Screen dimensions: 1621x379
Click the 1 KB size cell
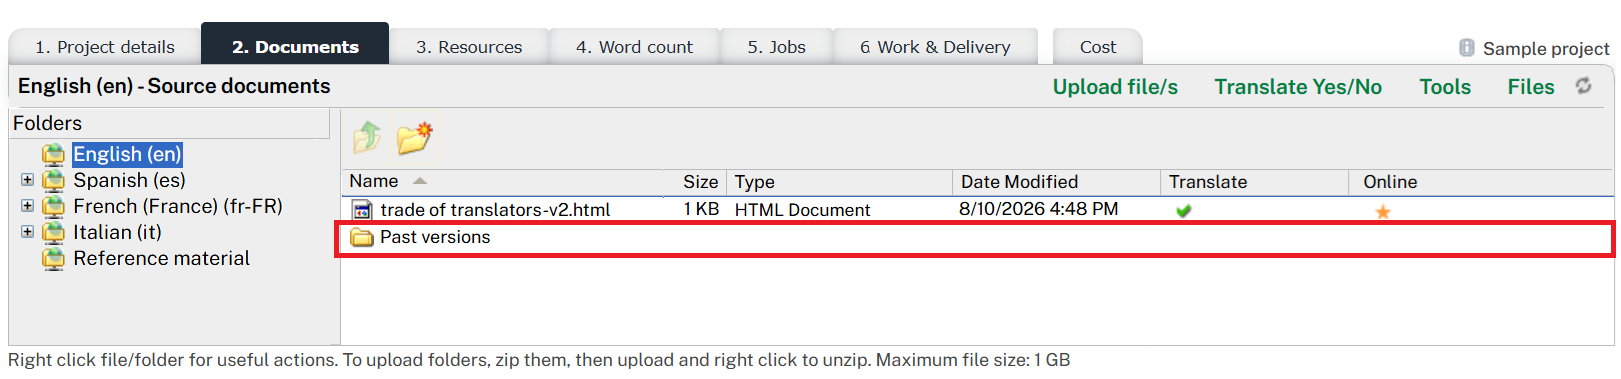pos(701,209)
